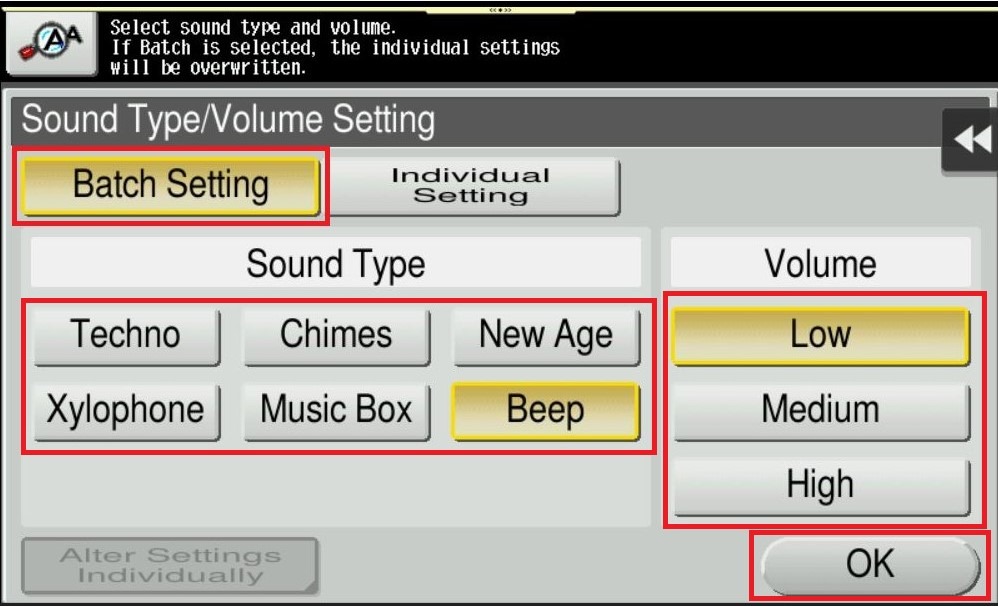Switch to Batch Setting tab

click(170, 186)
